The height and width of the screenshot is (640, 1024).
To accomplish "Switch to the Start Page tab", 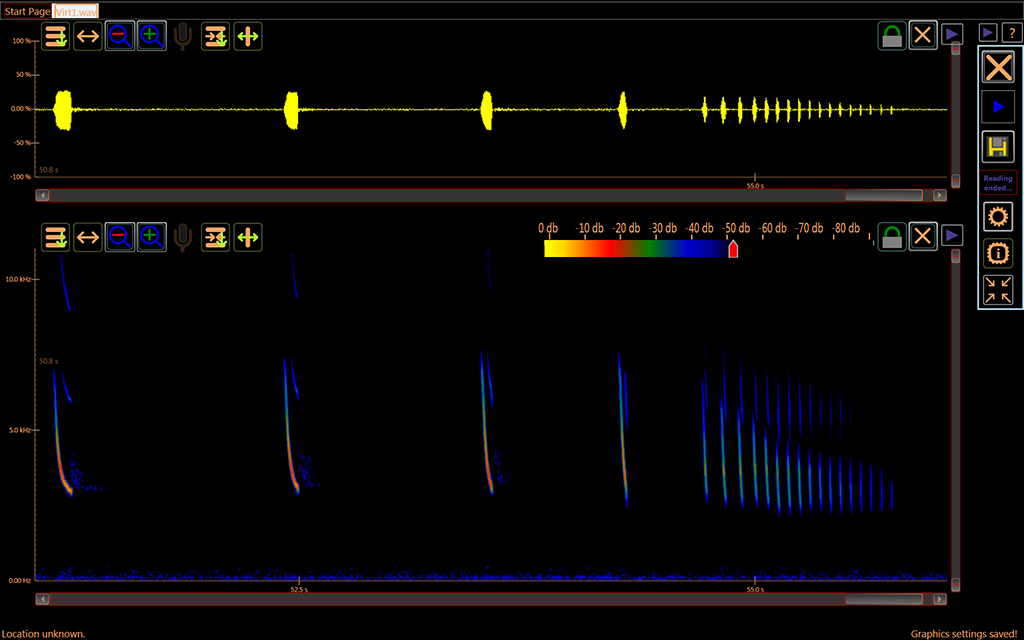I will tap(27, 10).
